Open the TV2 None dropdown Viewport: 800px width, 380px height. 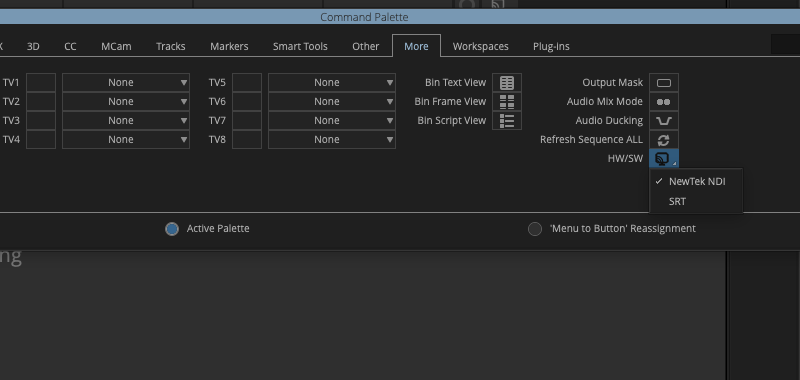126,102
